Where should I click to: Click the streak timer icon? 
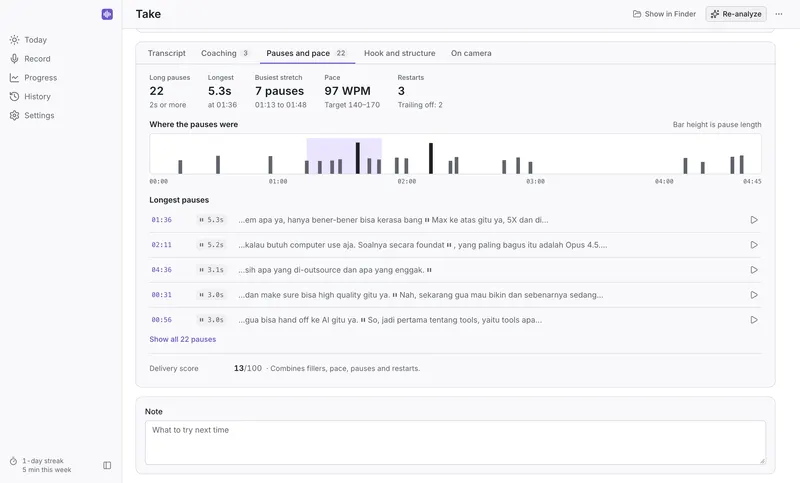coord(13,461)
